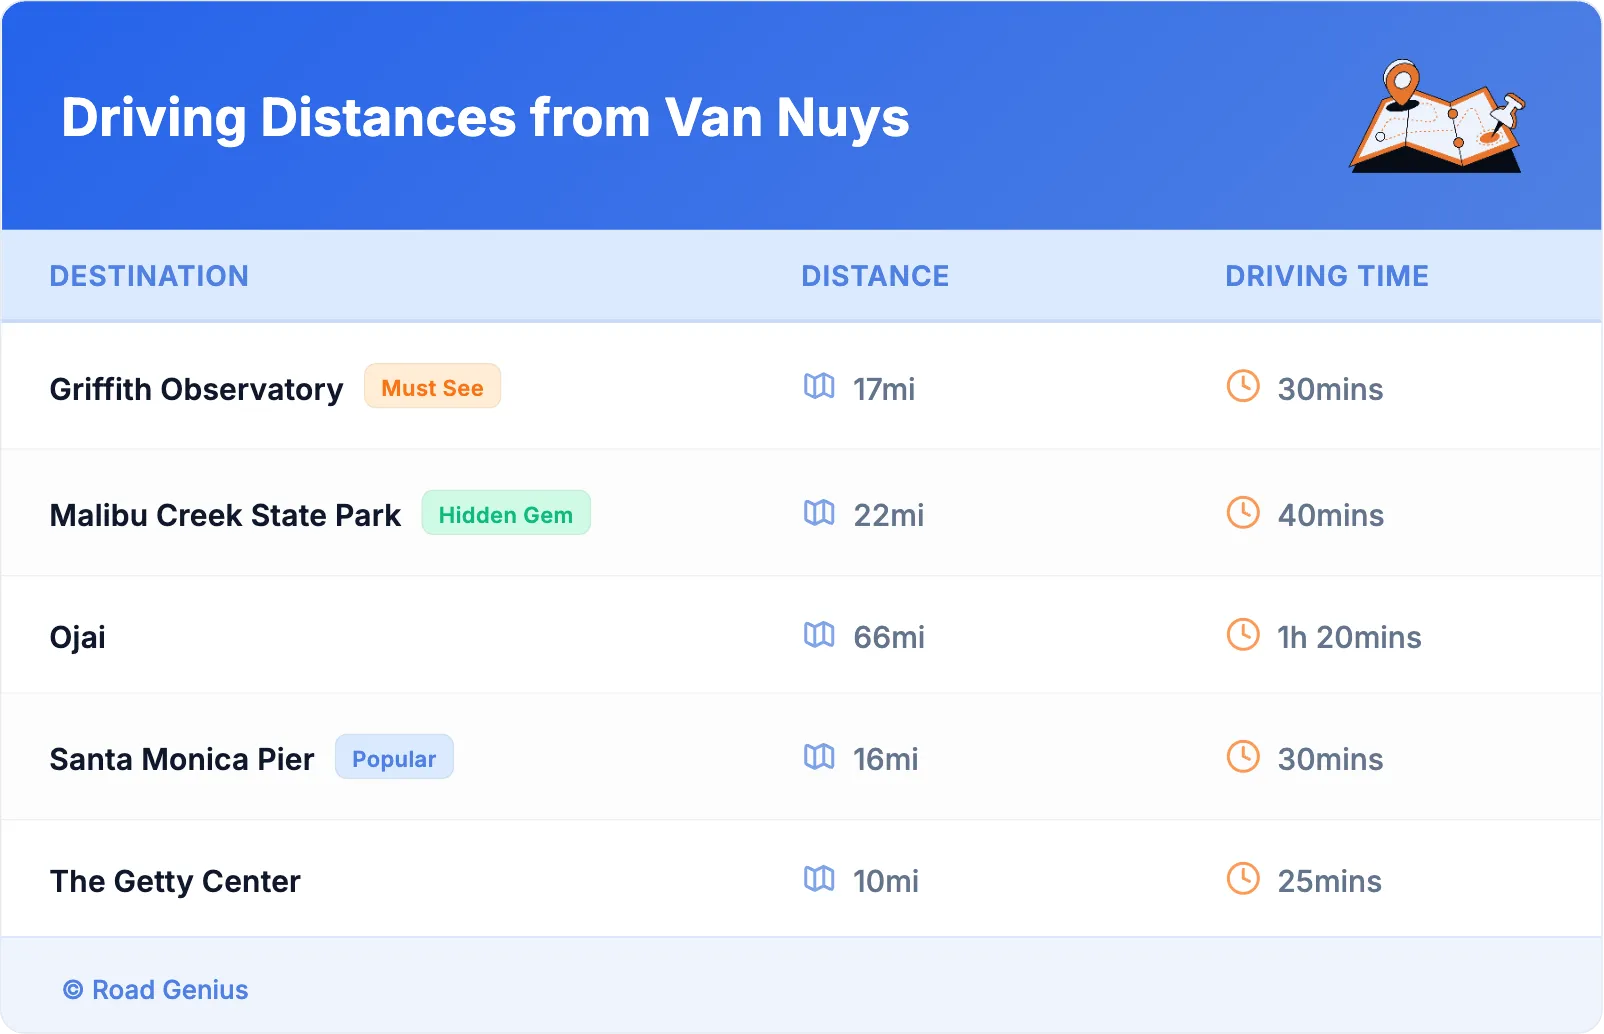The height and width of the screenshot is (1034, 1604).
Task: Click the 22mi distance value
Action: pos(889,515)
